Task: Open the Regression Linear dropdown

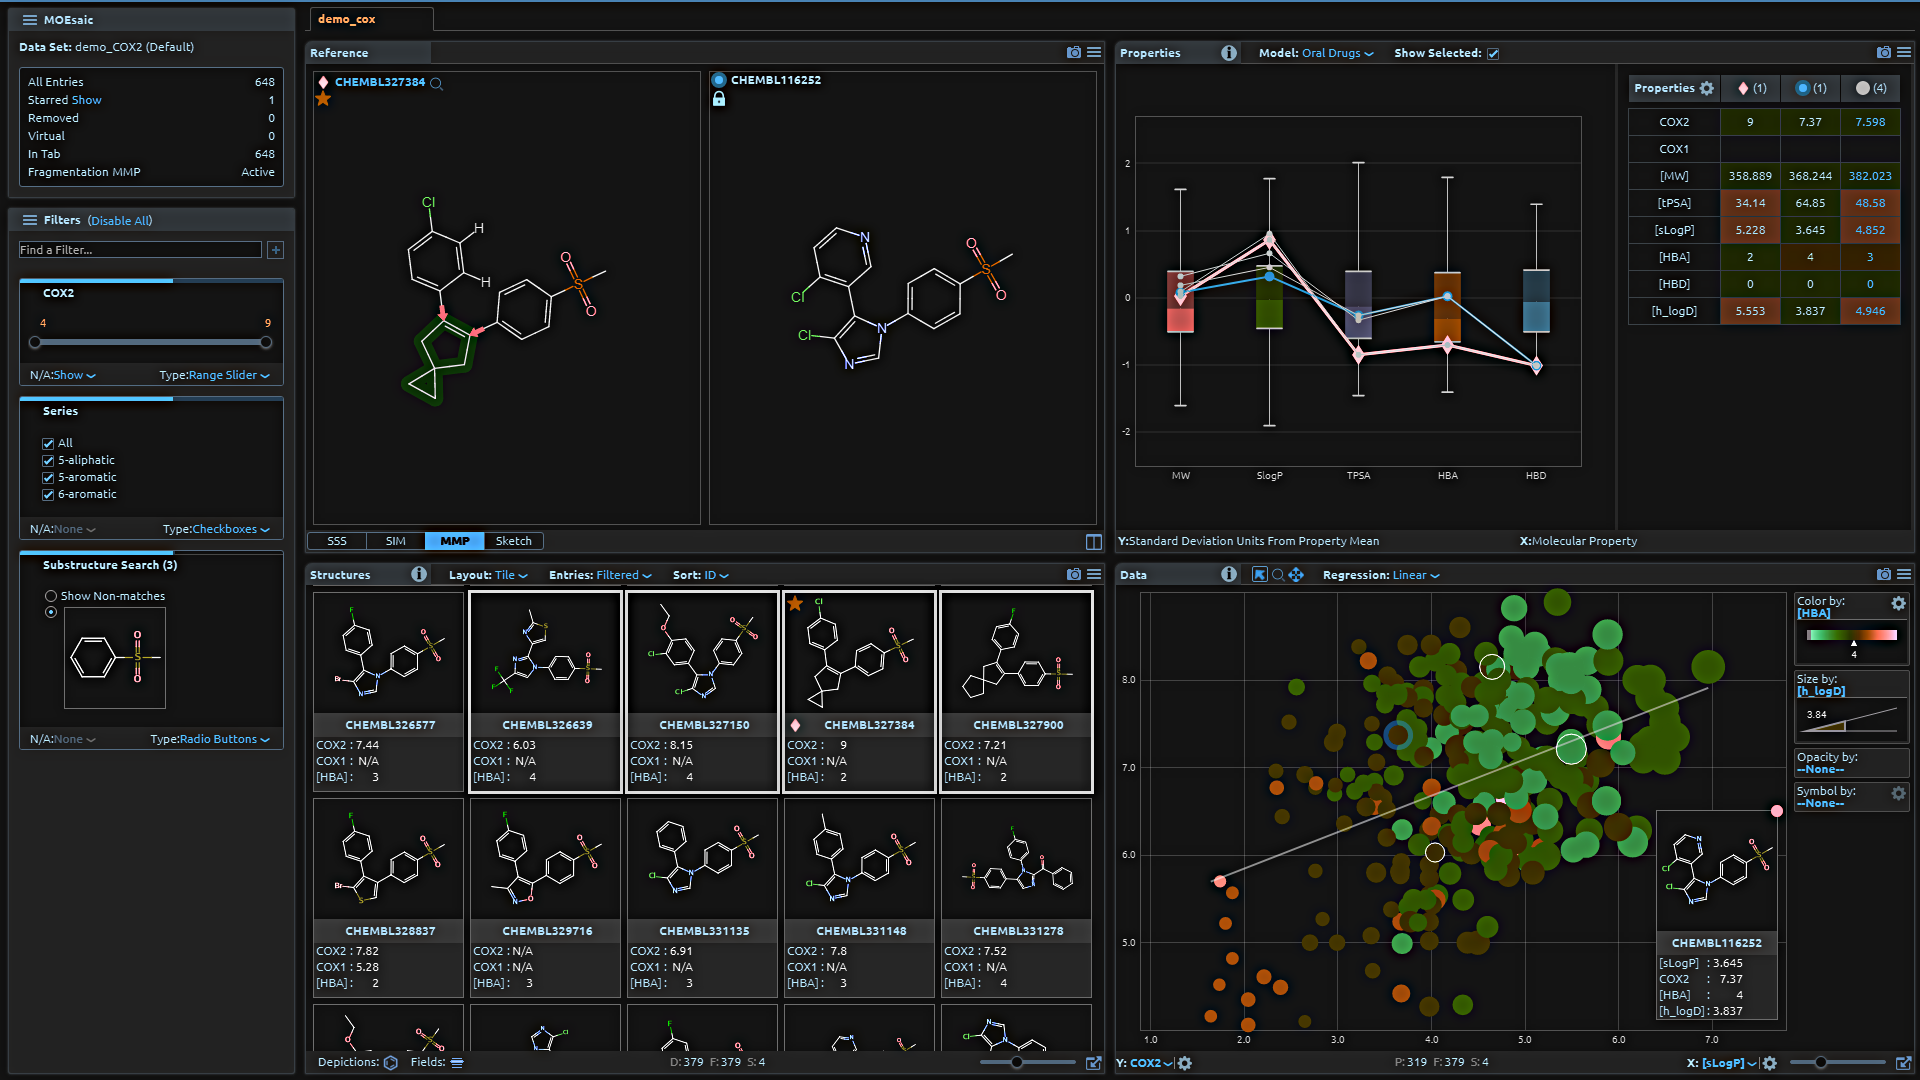Action: pos(1416,576)
